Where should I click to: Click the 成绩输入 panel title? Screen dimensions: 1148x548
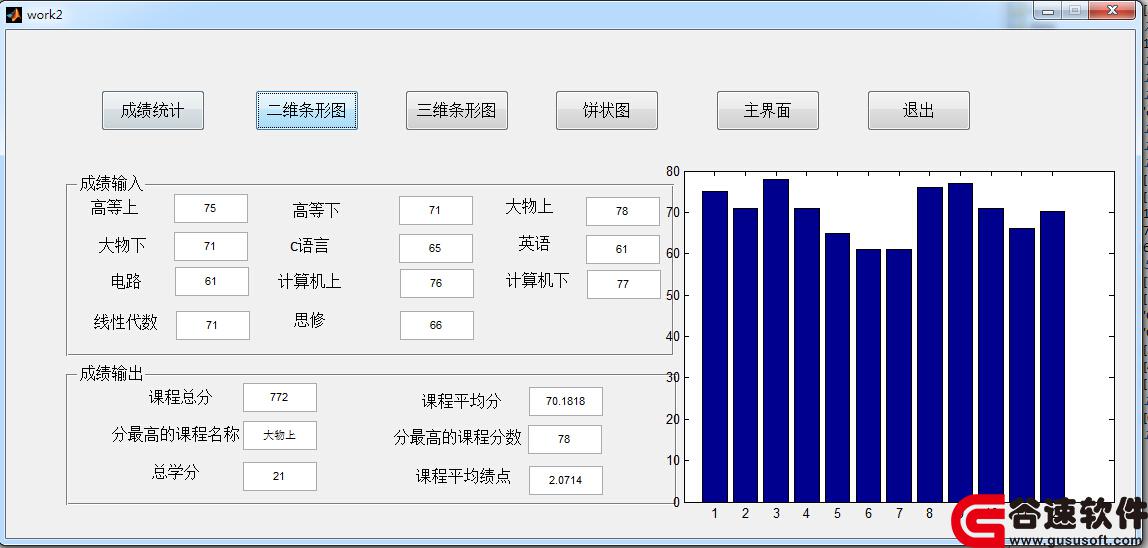111,184
